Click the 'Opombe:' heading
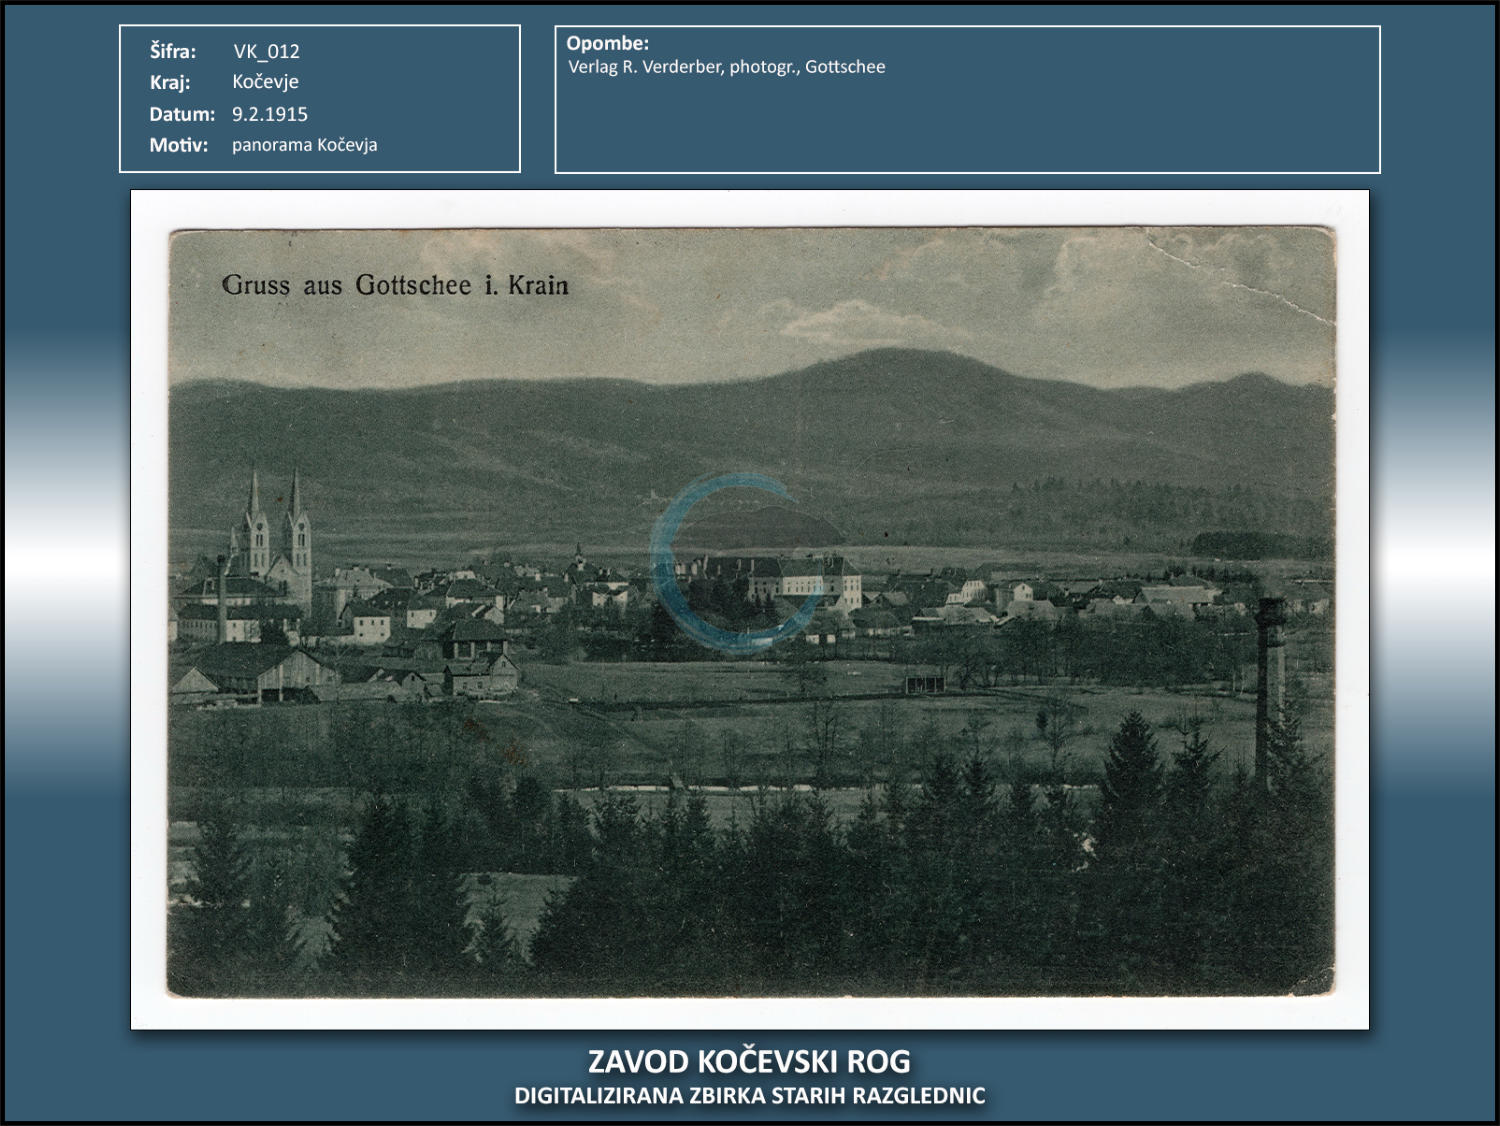1500x1126 pixels. coord(607,43)
